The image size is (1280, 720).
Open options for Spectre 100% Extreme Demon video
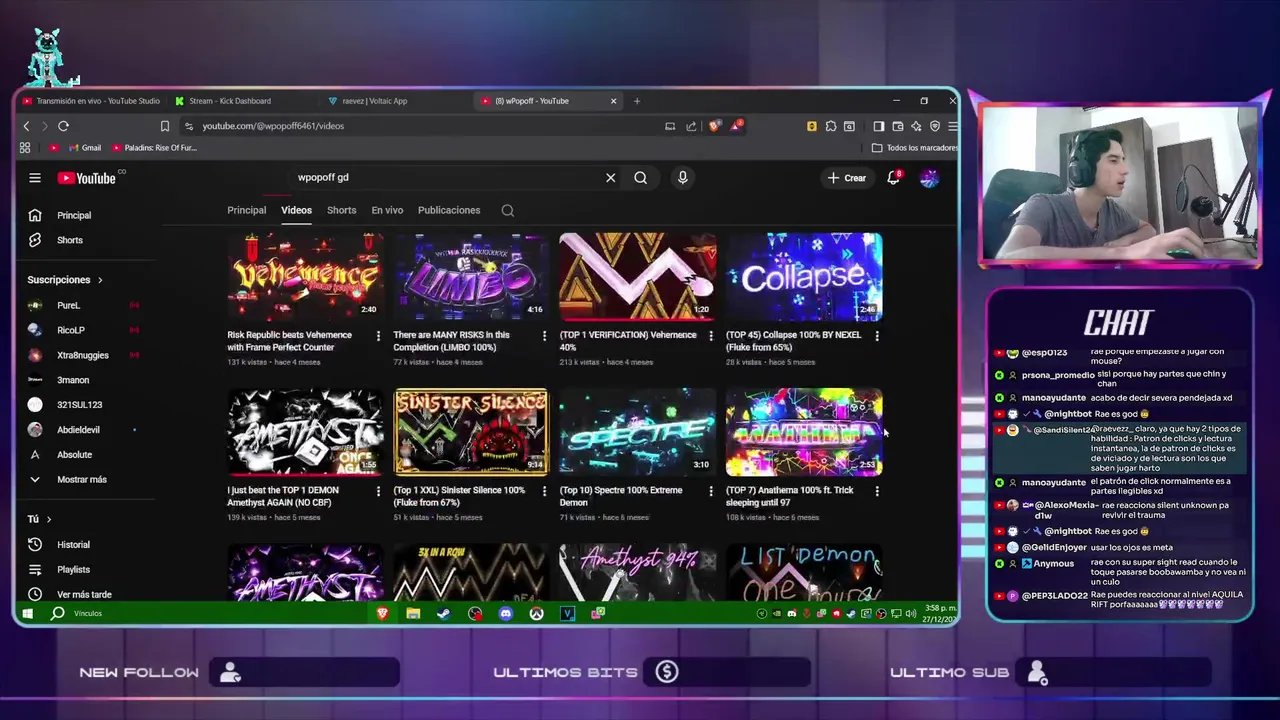pos(711,491)
